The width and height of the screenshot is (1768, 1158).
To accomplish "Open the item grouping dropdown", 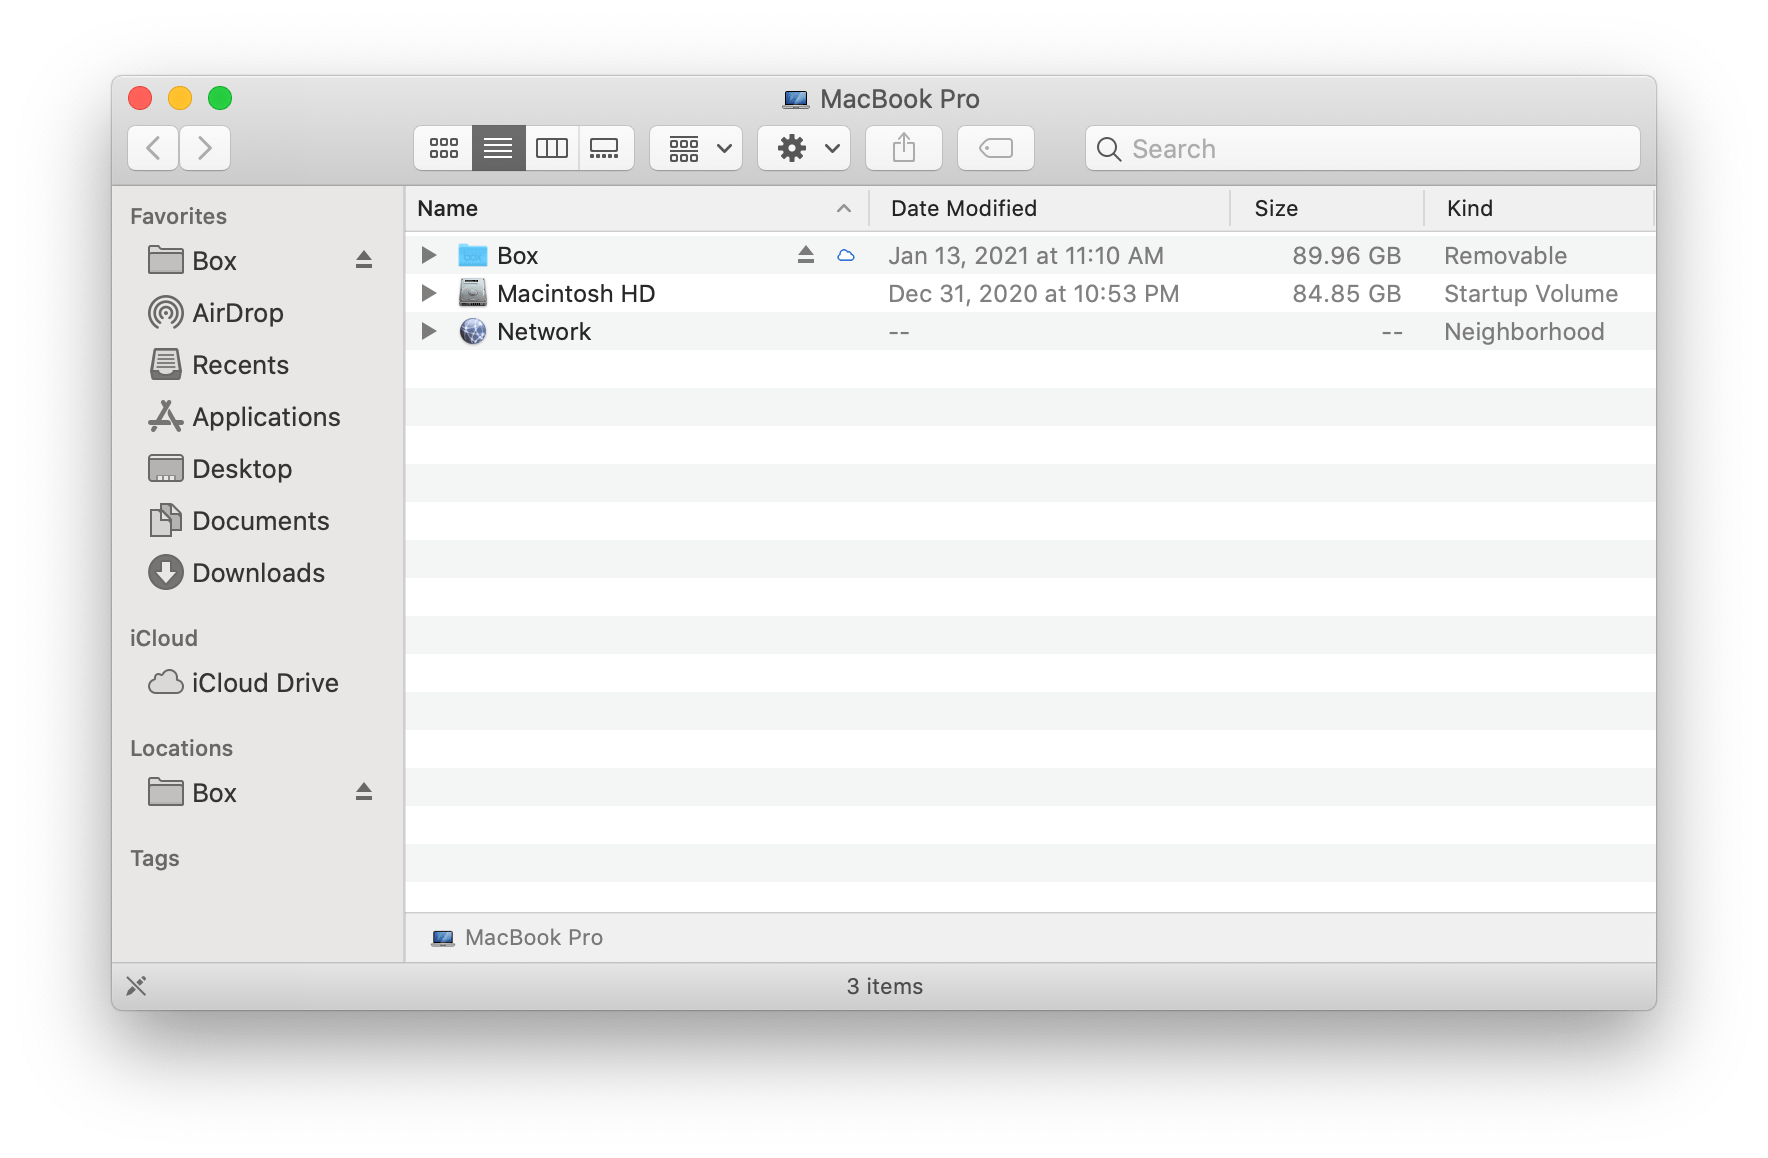I will point(695,147).
